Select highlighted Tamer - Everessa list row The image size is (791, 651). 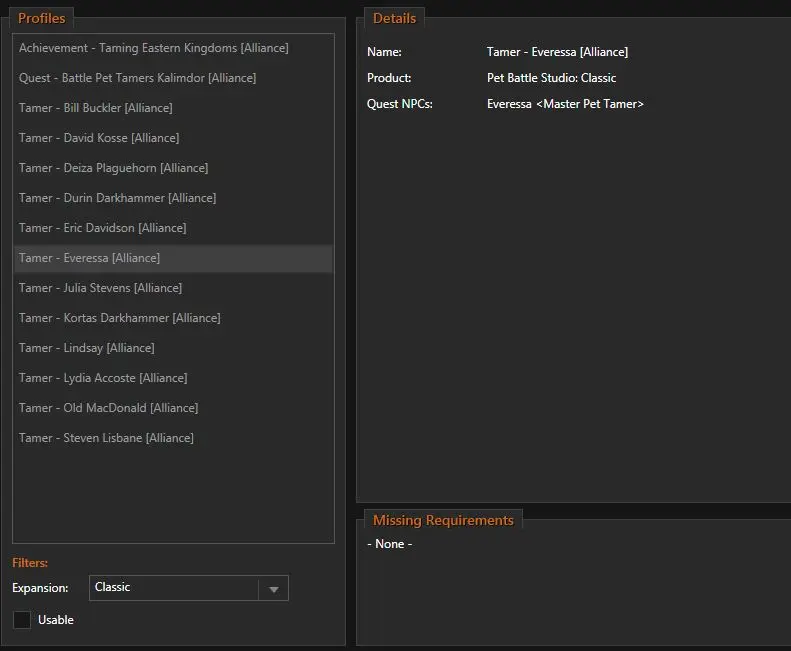[x=173, y=258]
